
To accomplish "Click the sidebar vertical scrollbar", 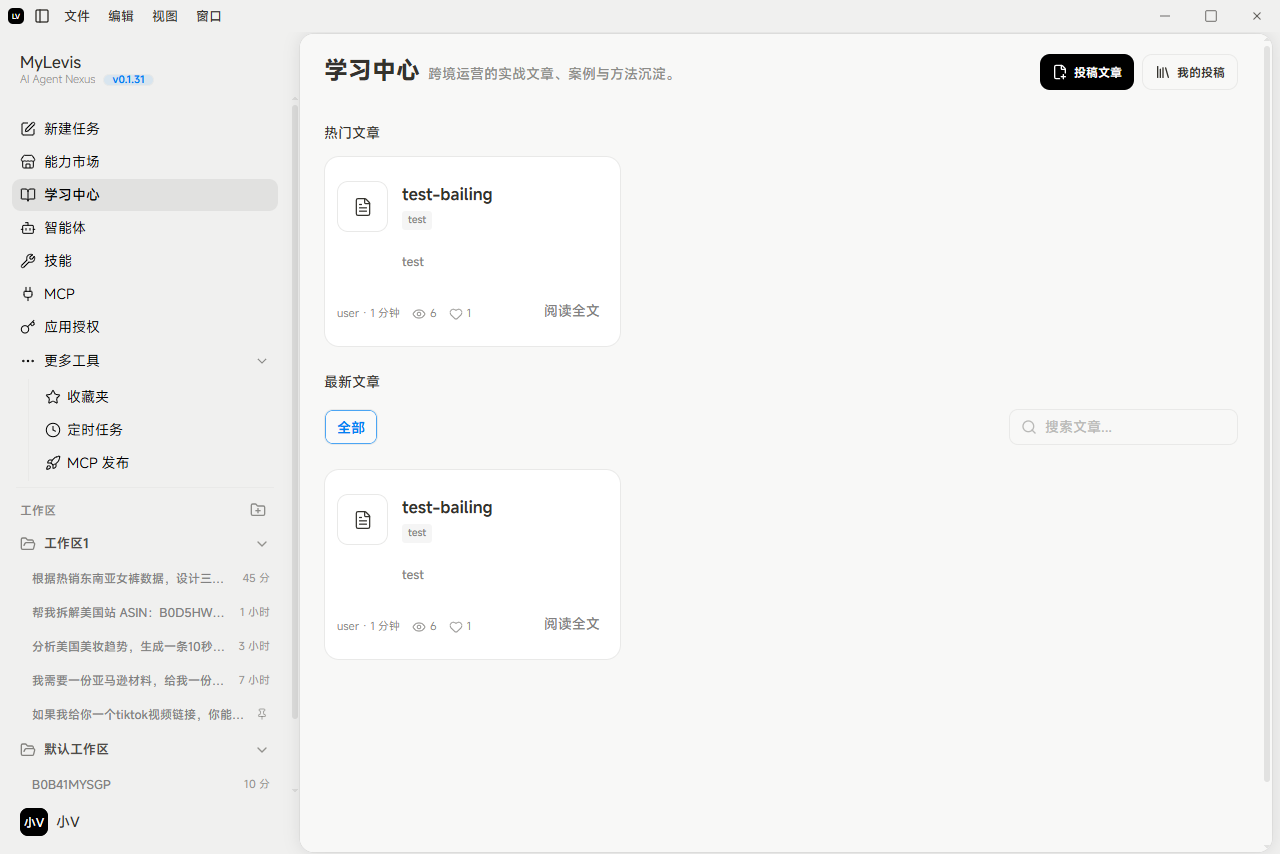I will click(295, 410).
